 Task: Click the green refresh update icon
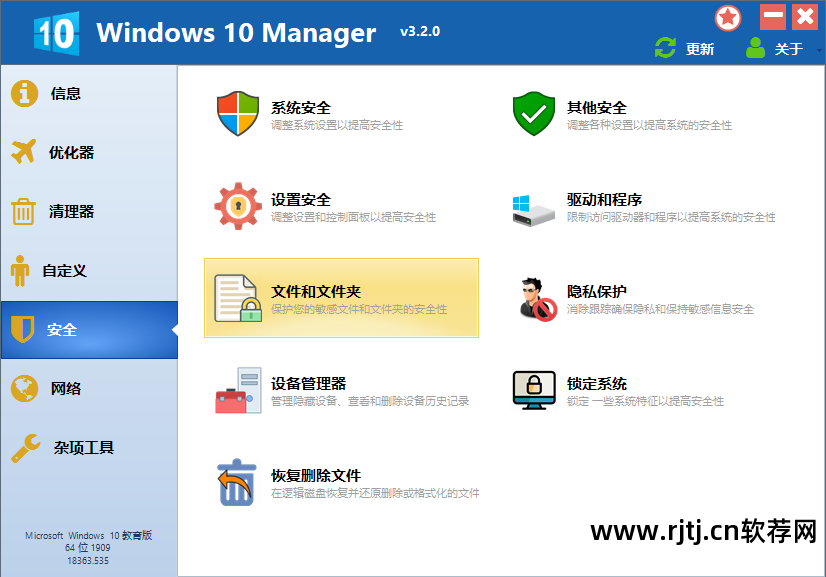665,48
